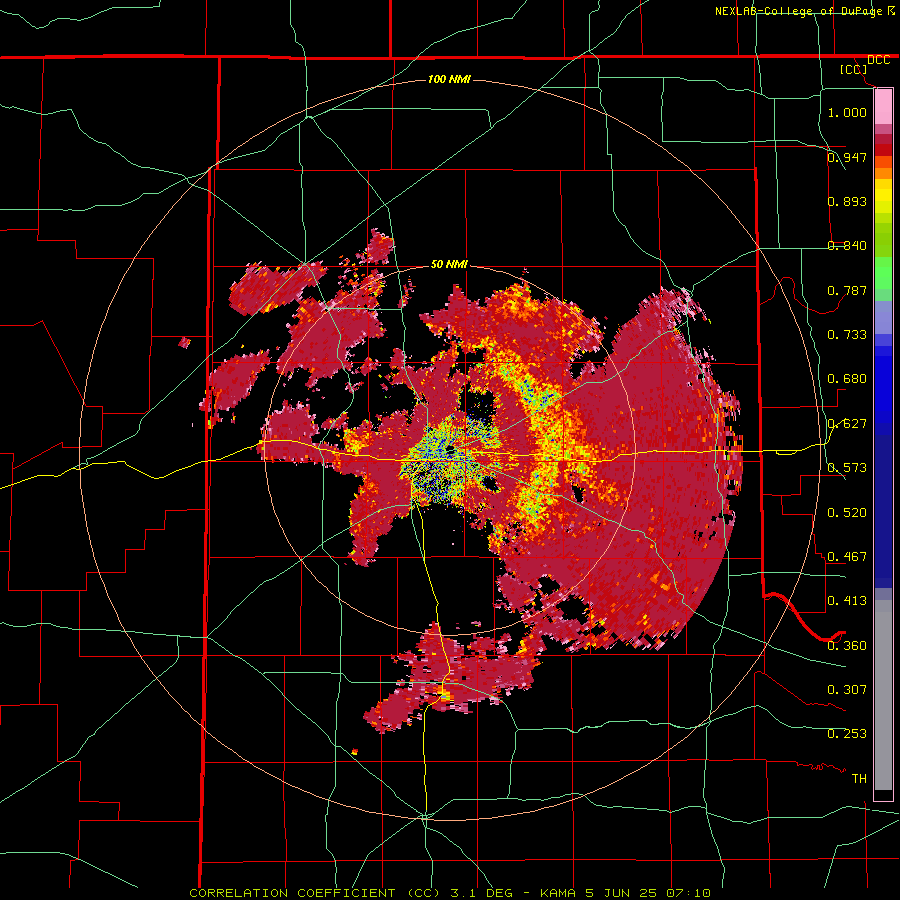Click the 0.573 scale value

pyautogui.click(x=847, y=468)
